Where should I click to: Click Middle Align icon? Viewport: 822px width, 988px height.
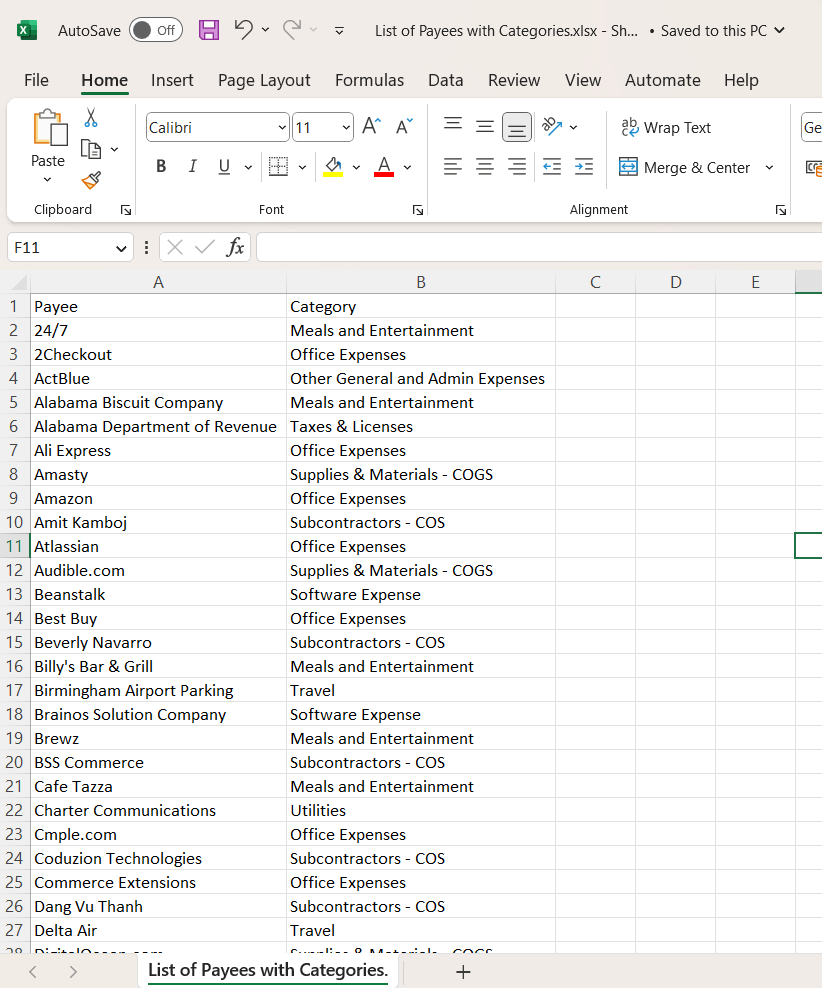pos(484,126)
